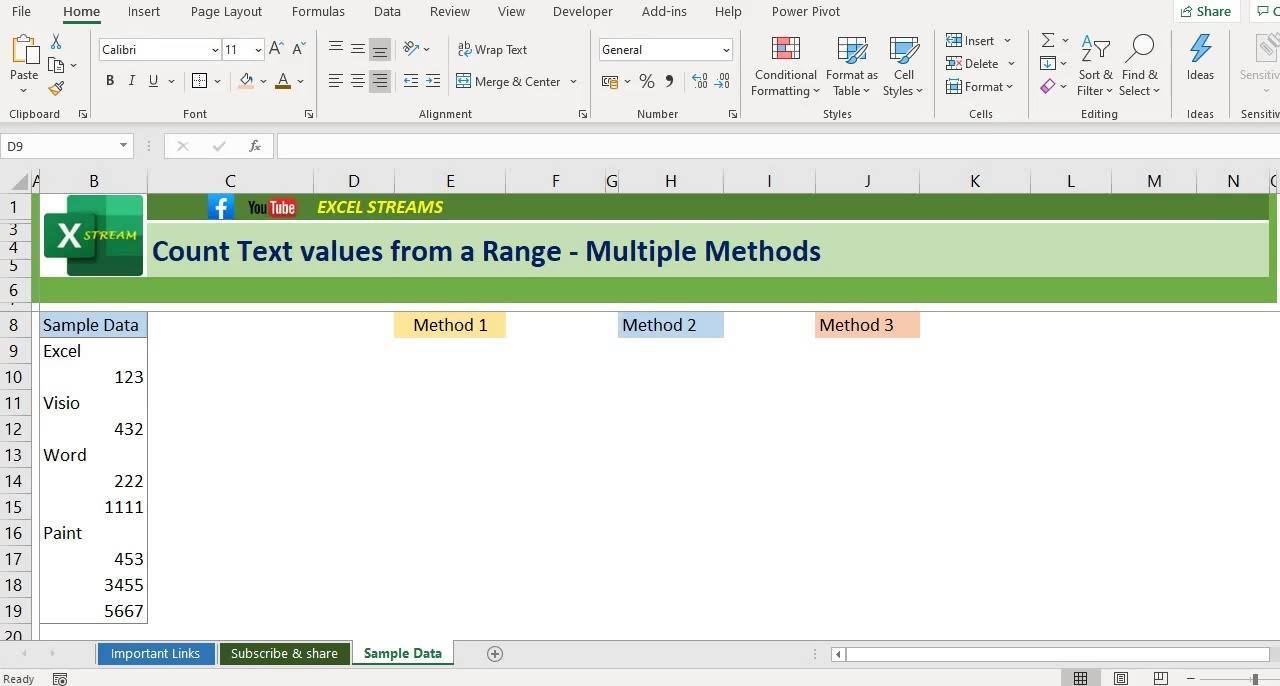
Task: Select cell containing Excel in Sample Data
Action: point(93,351)
